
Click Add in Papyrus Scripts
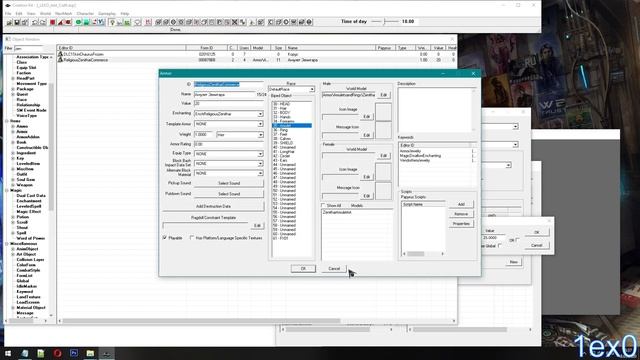461,204
